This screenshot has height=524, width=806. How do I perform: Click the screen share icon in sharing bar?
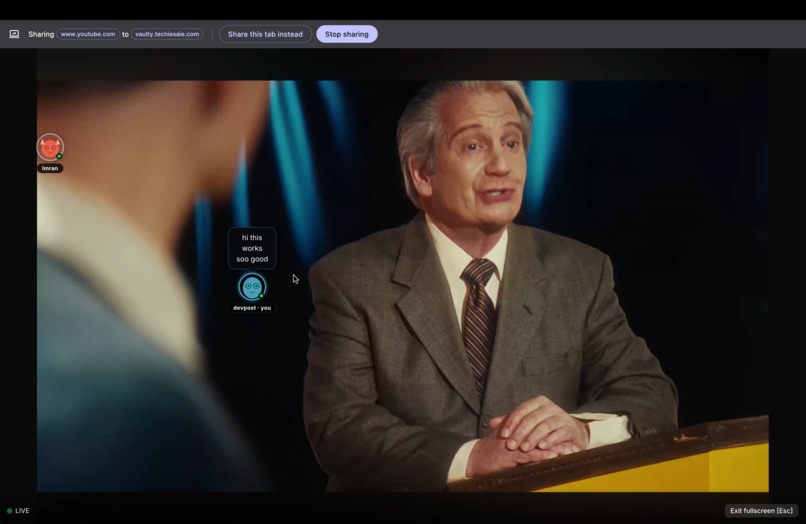click(14, 34)
